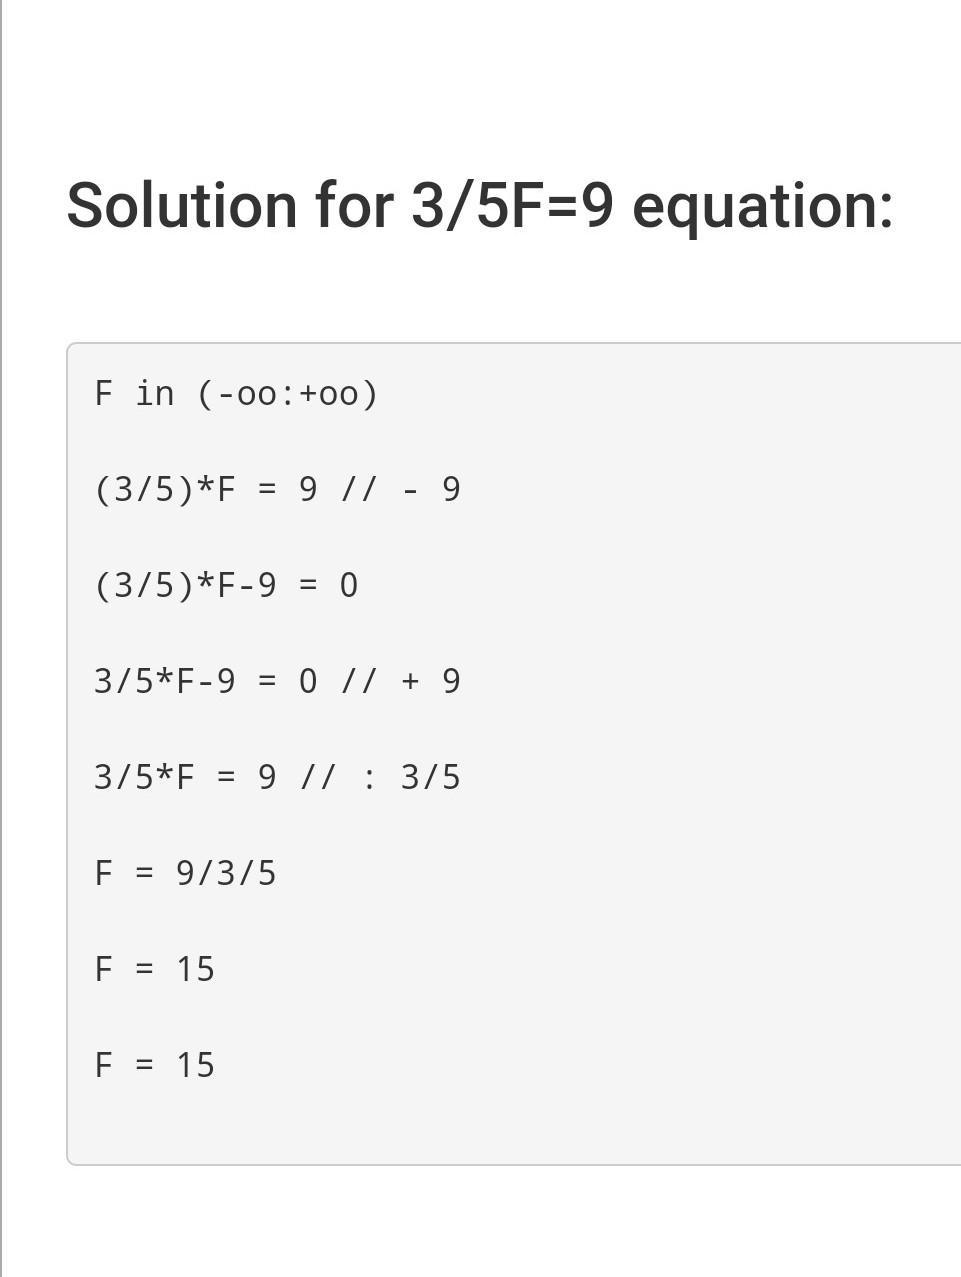The width and height of the screenshot is (961, 1277).
Task: Click the '15' in the final answer
Action: pos(195,1065)
